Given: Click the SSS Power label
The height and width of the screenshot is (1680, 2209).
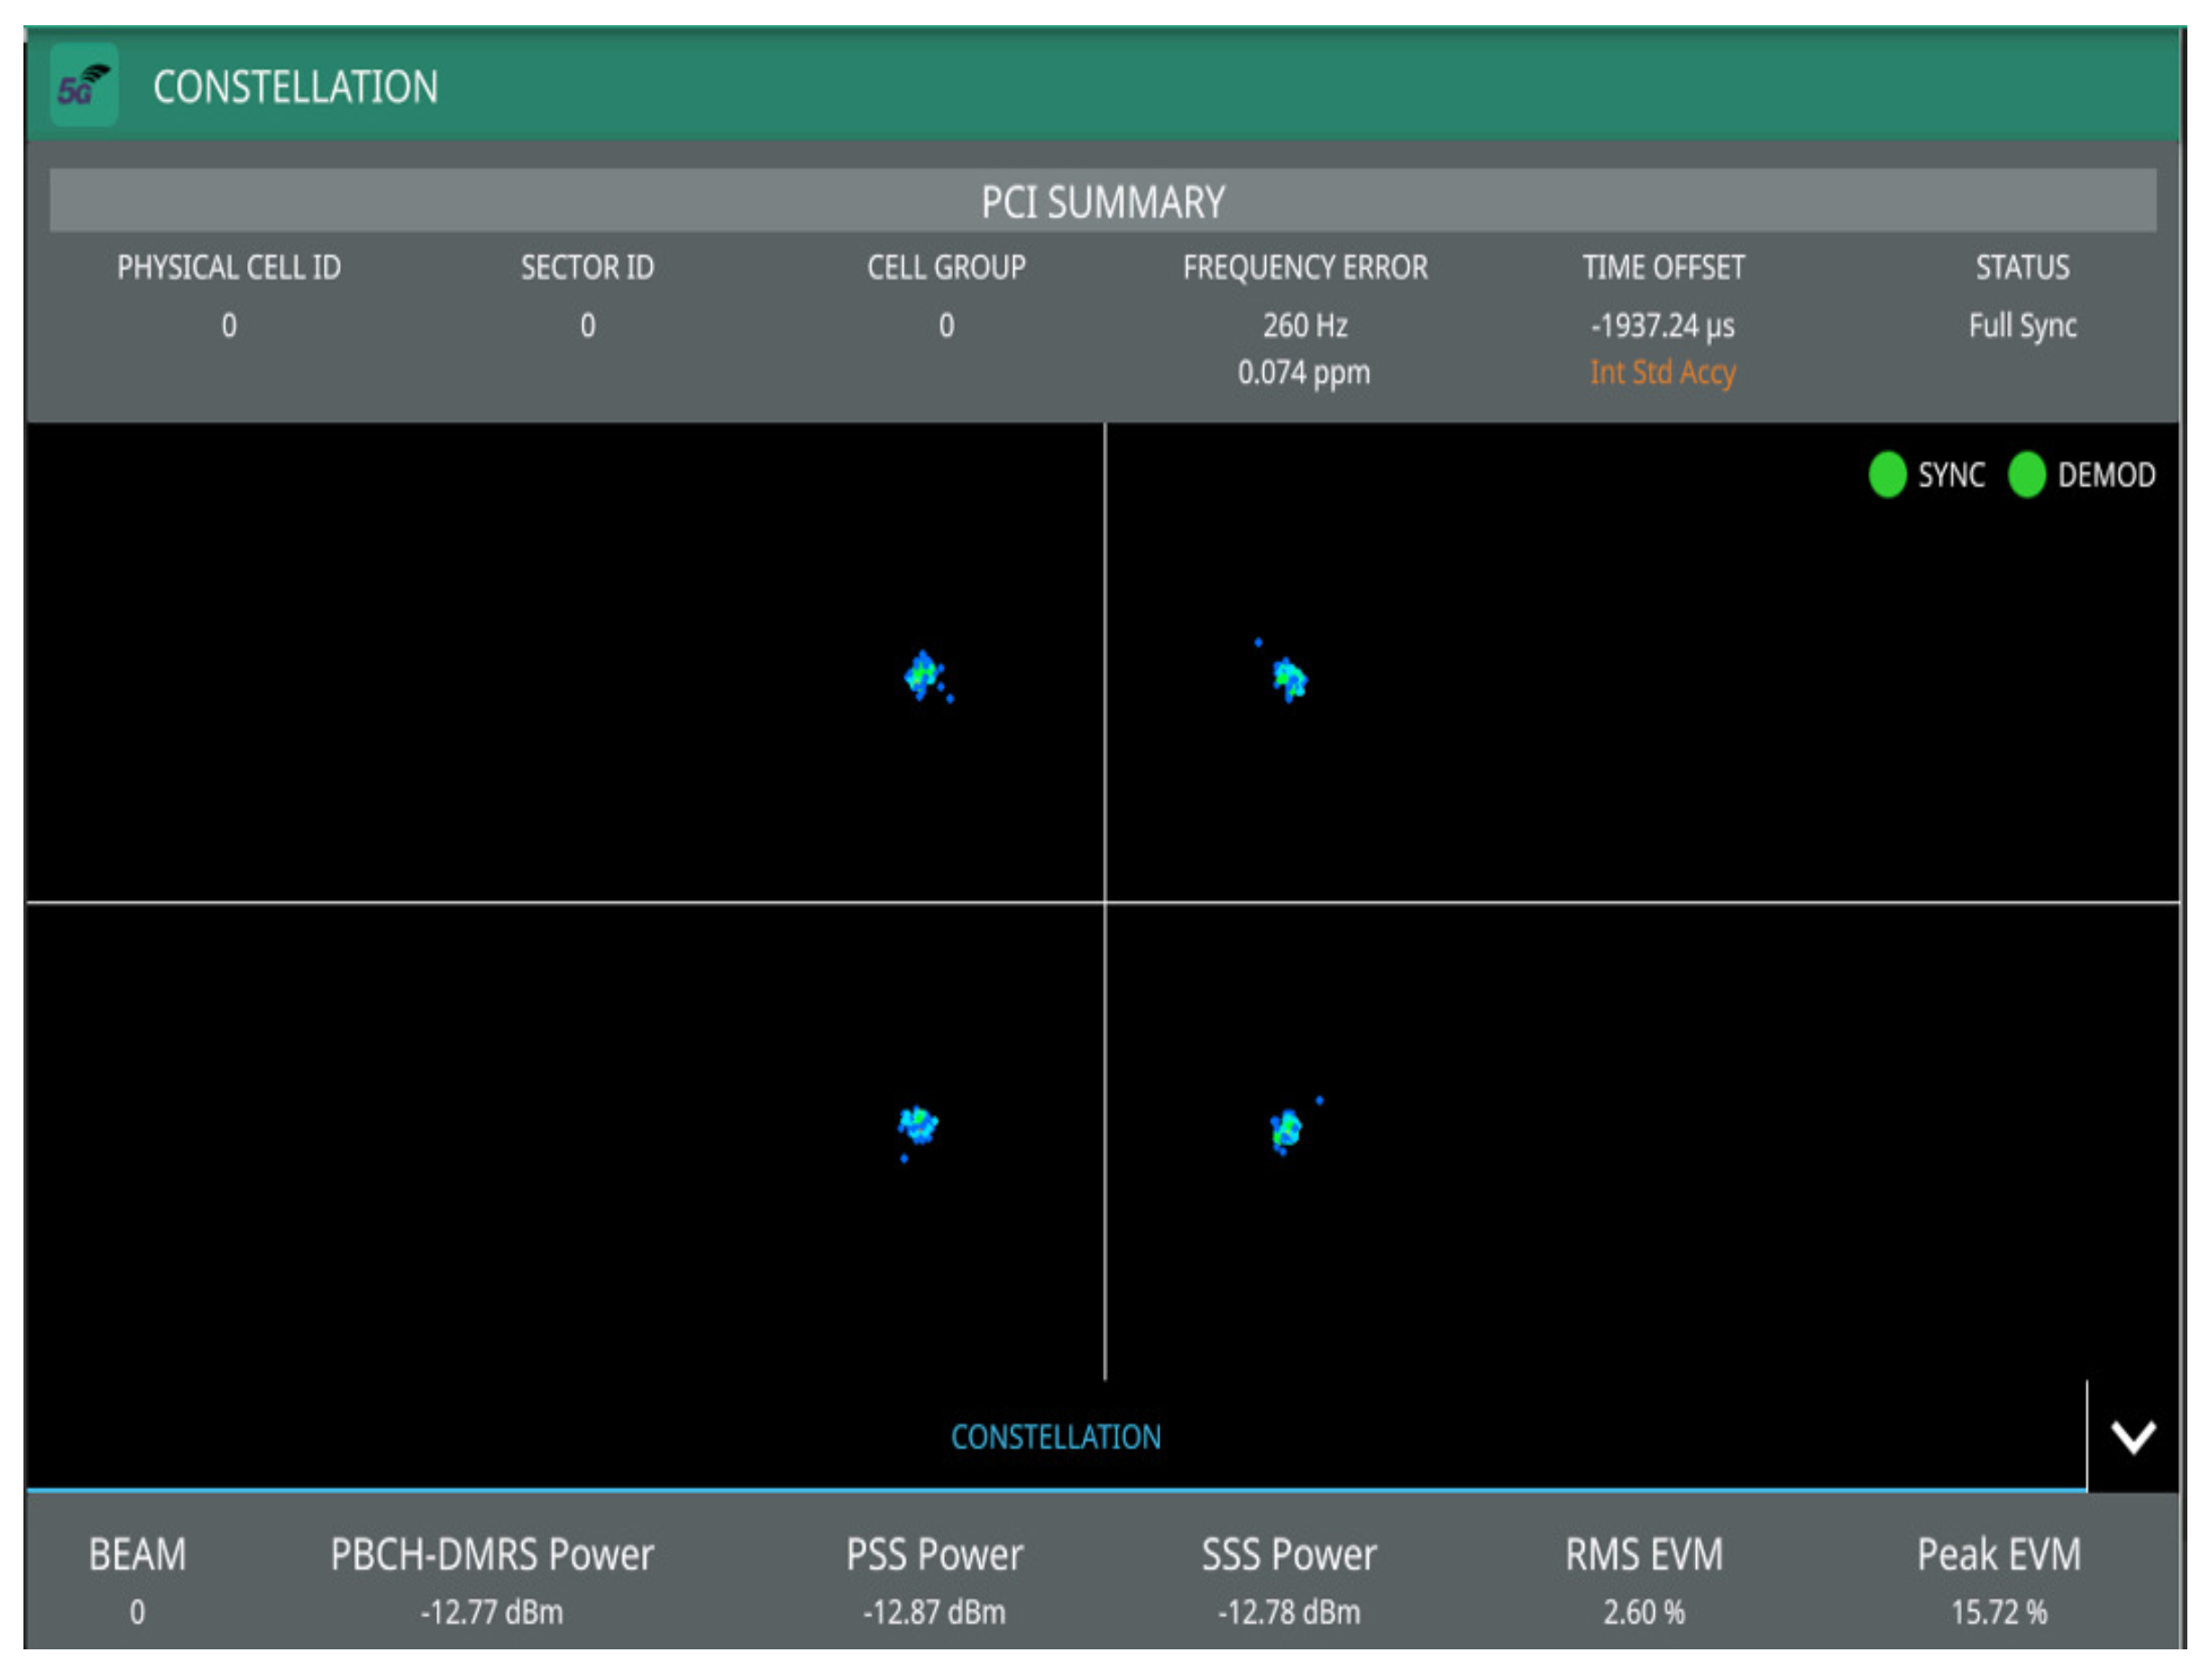Looking at the screenshot, I should [1289, 1555].
